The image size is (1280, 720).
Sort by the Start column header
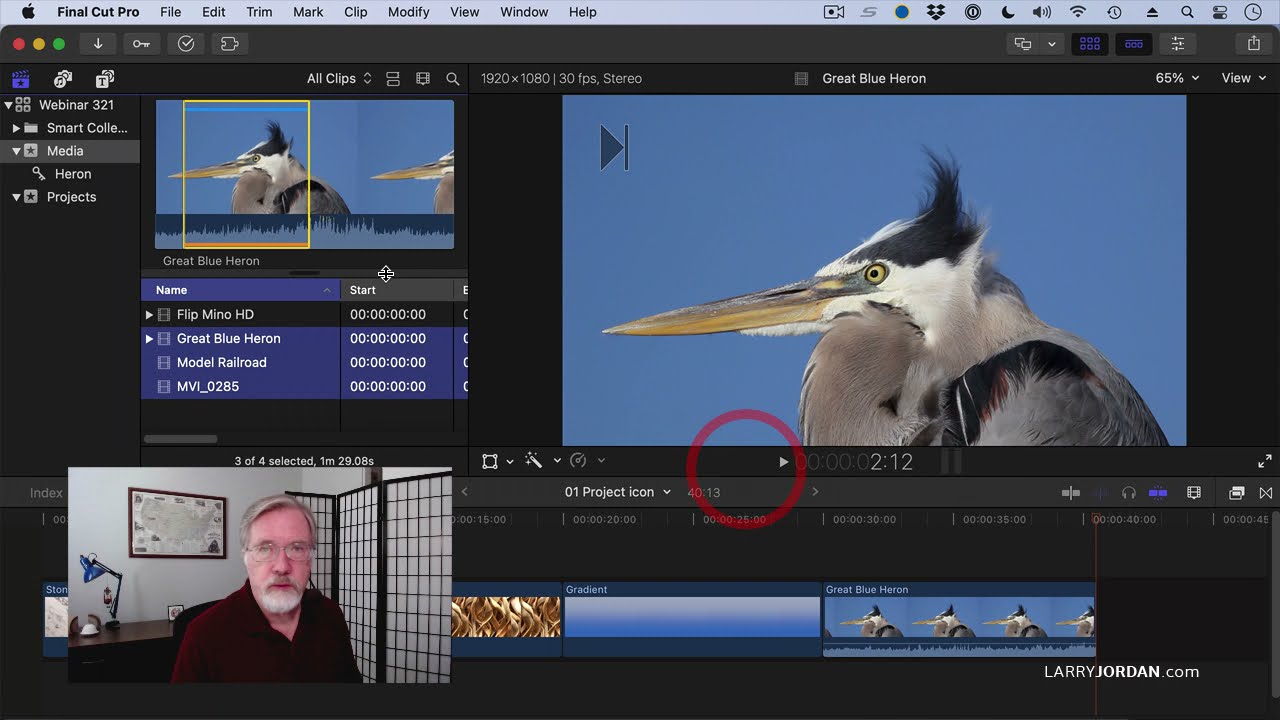[397, 290]
